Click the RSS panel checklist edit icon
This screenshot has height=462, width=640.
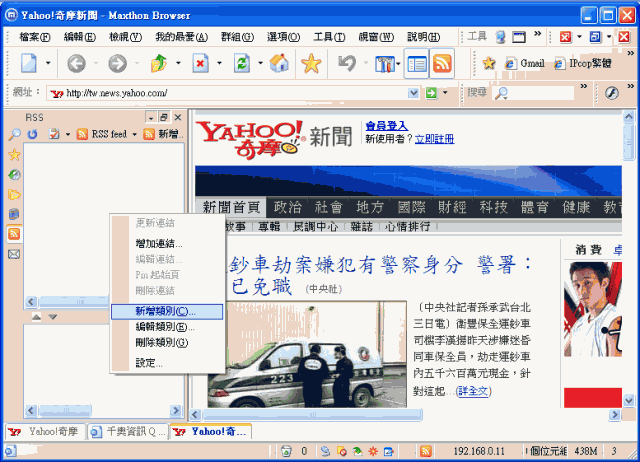pyautogui.click(x=54, y=134)
